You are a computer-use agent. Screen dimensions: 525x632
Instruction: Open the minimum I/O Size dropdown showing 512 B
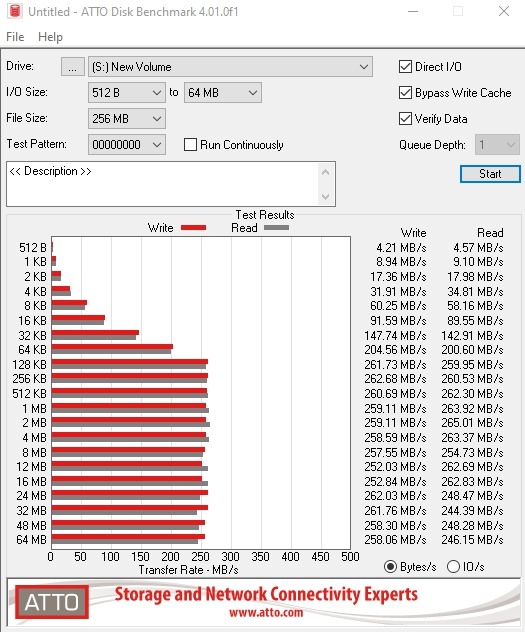pos(127,93)
